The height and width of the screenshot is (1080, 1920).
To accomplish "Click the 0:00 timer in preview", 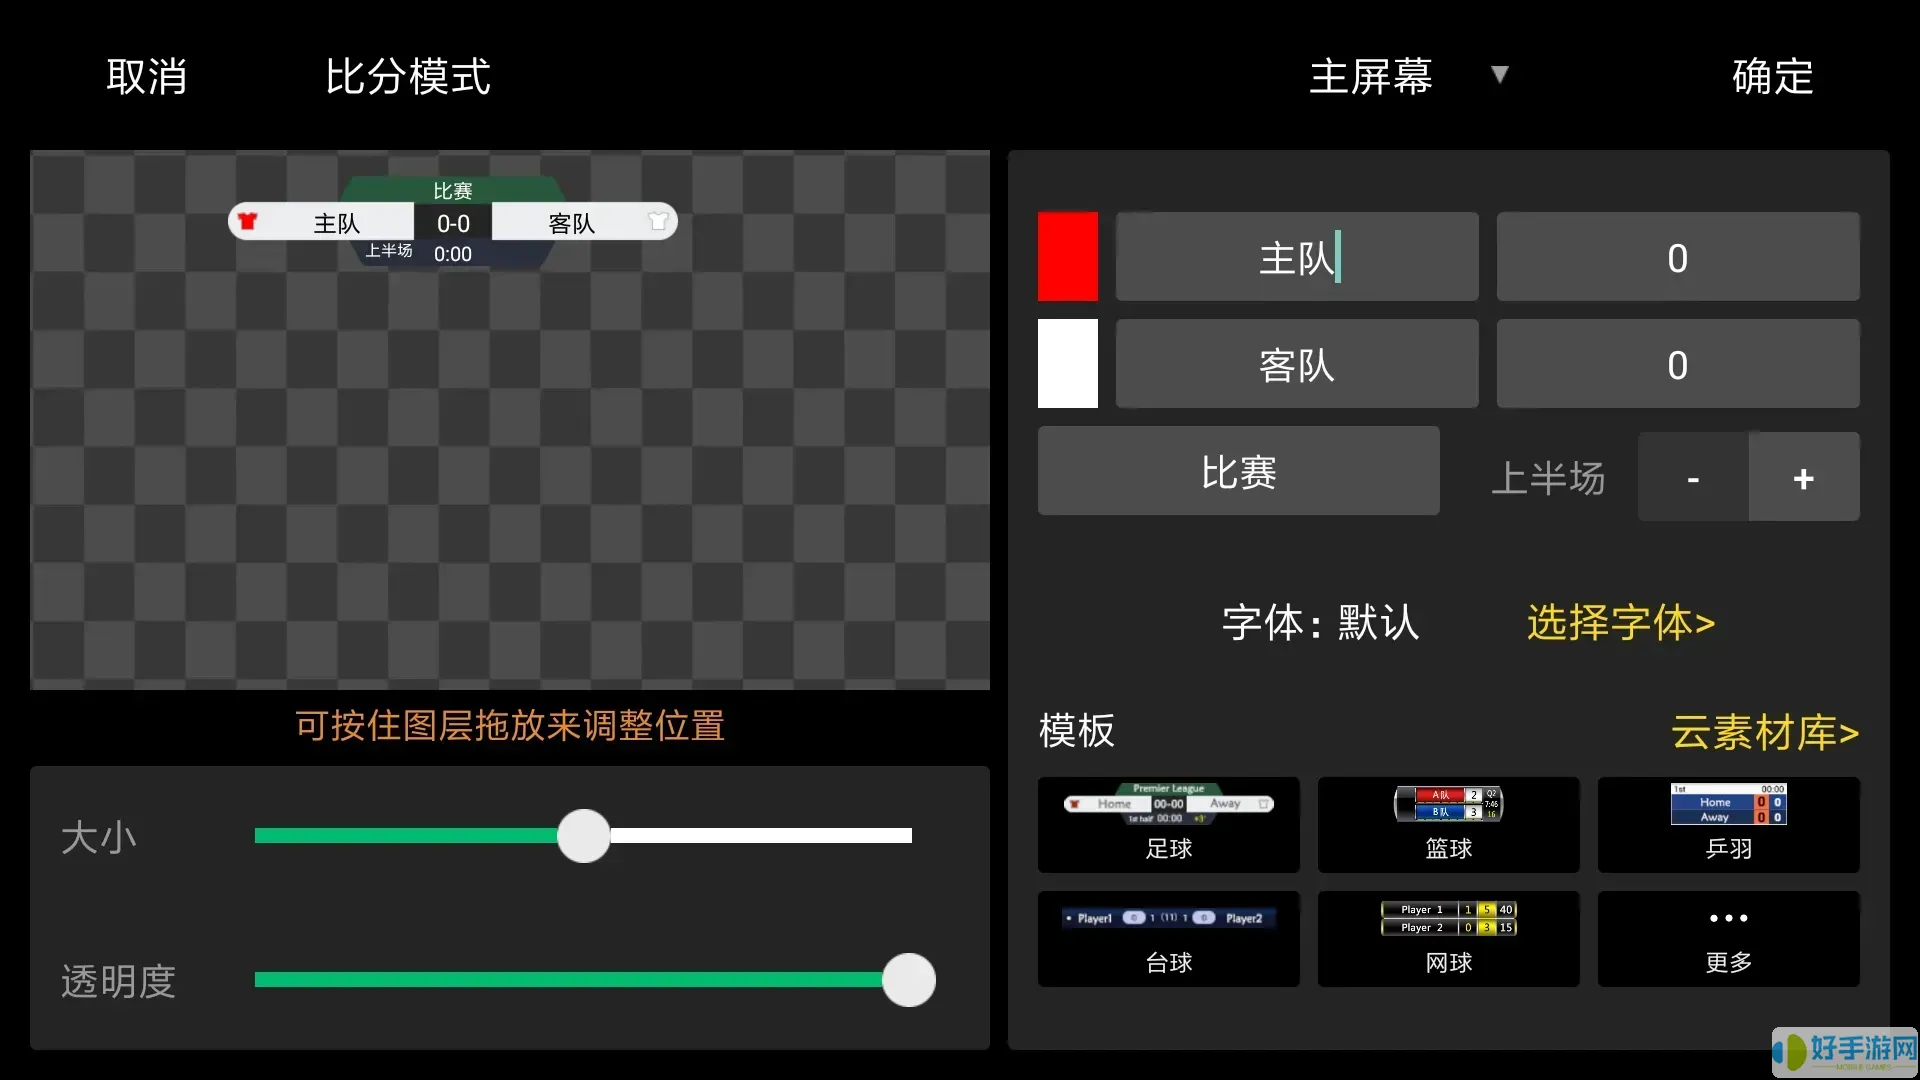I will coord(453,254).
